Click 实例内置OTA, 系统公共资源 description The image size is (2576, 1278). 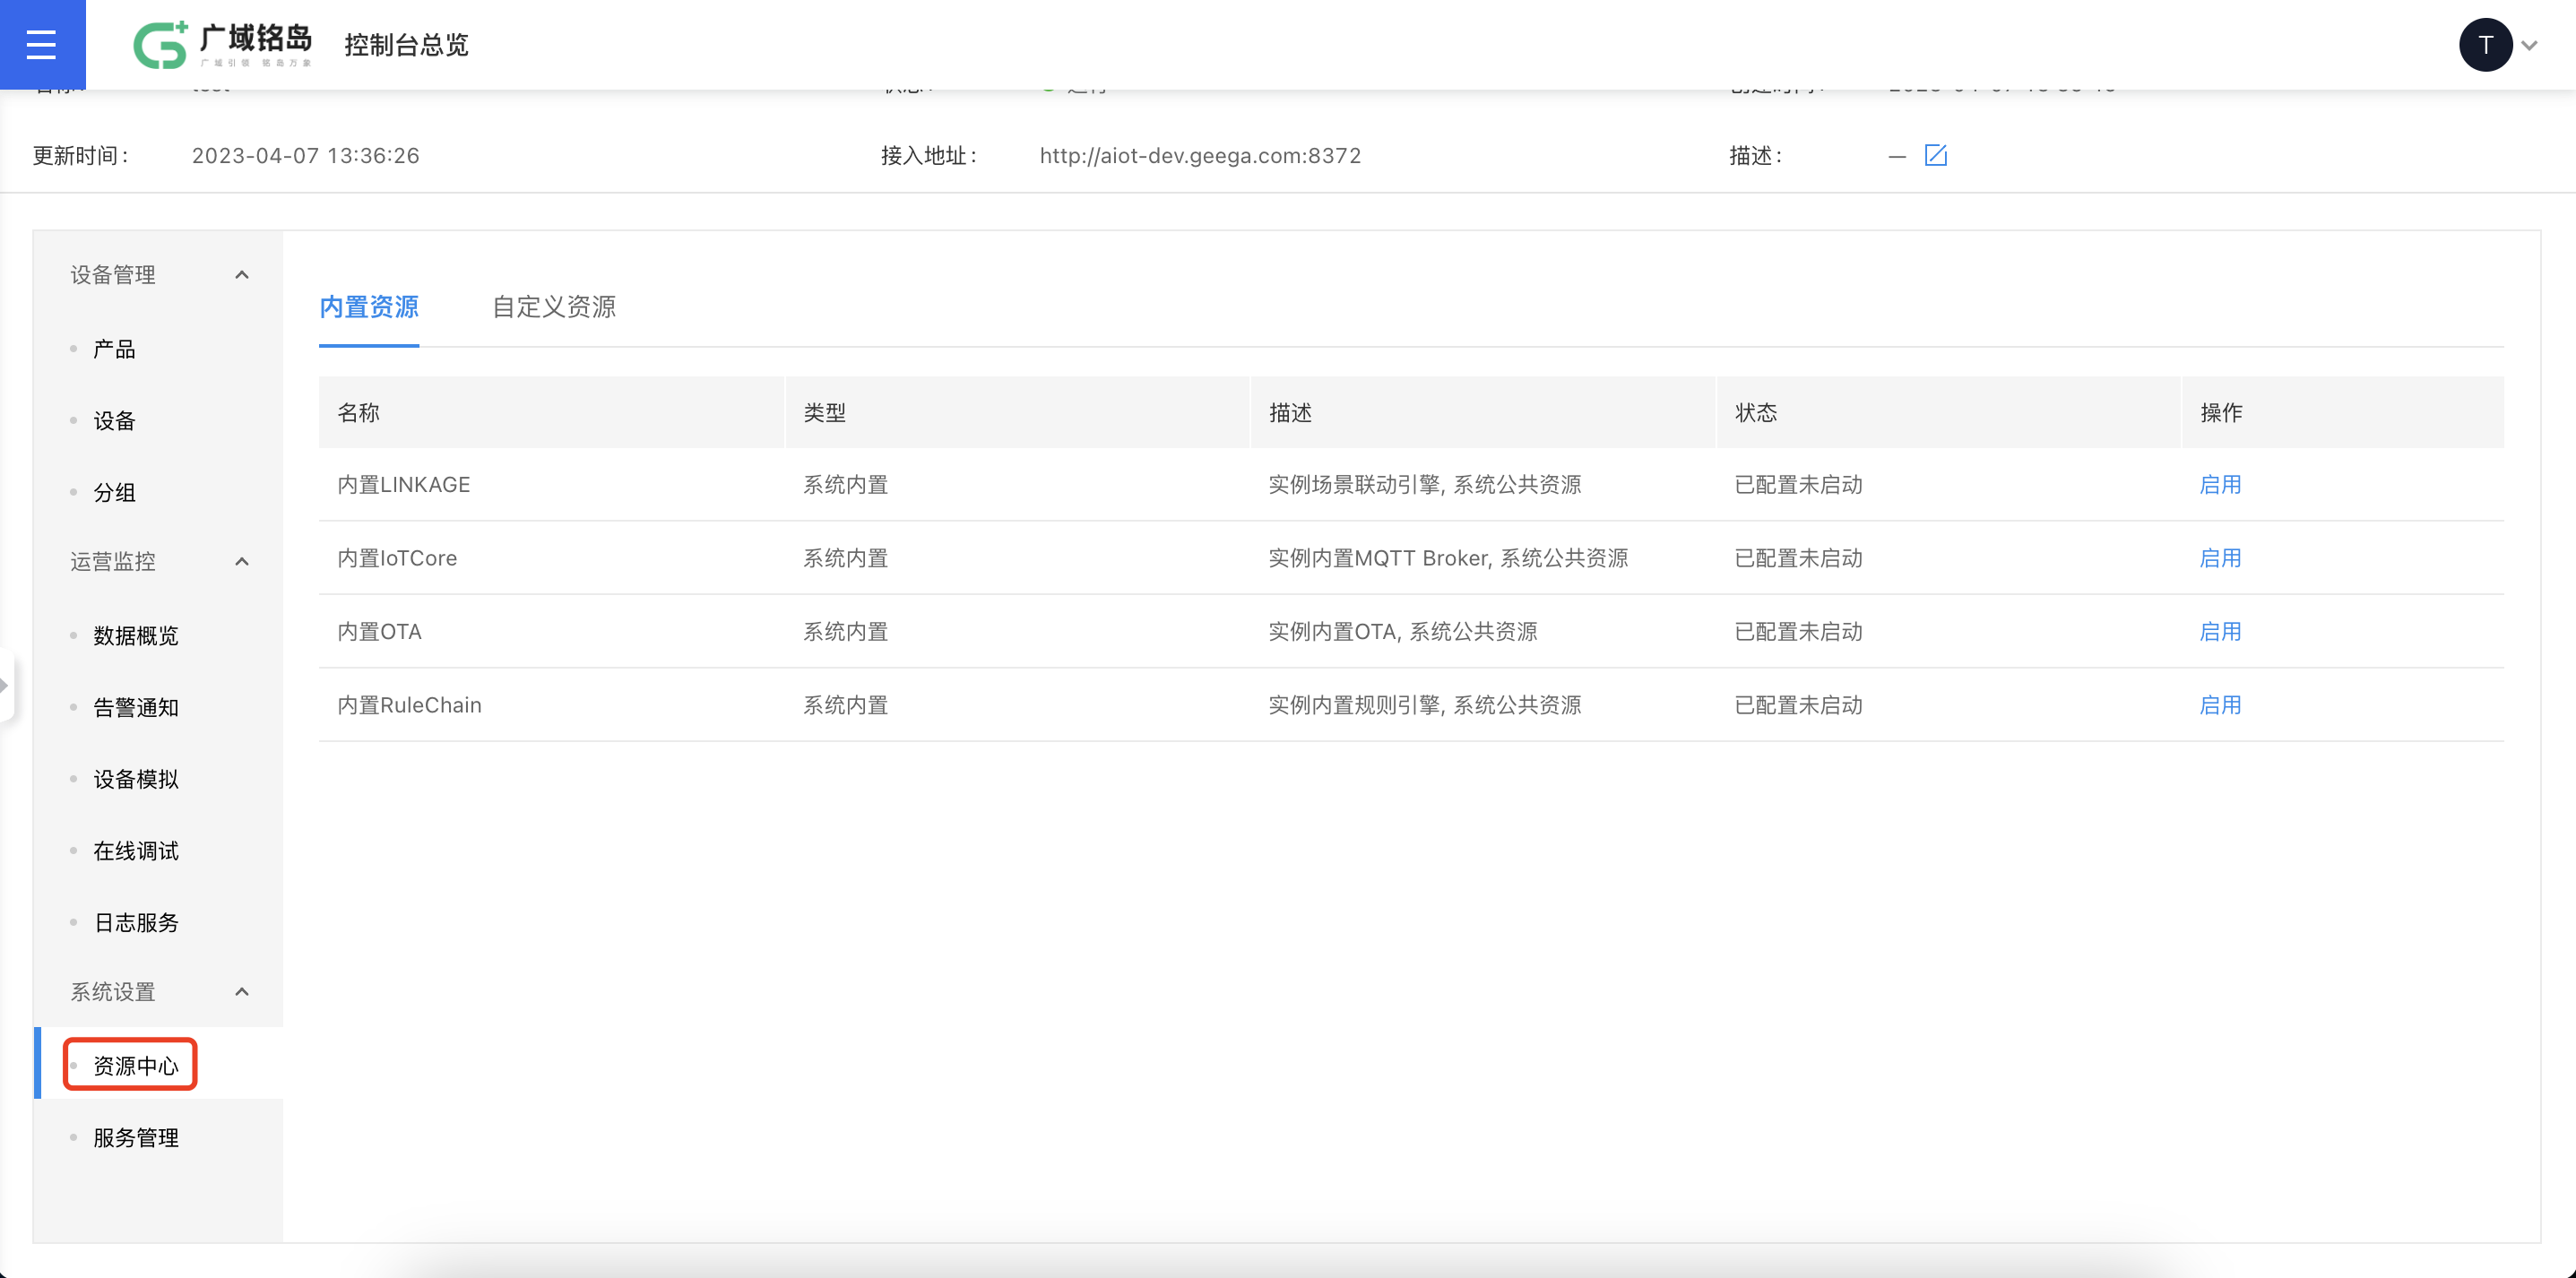(x=1403, y=632)
